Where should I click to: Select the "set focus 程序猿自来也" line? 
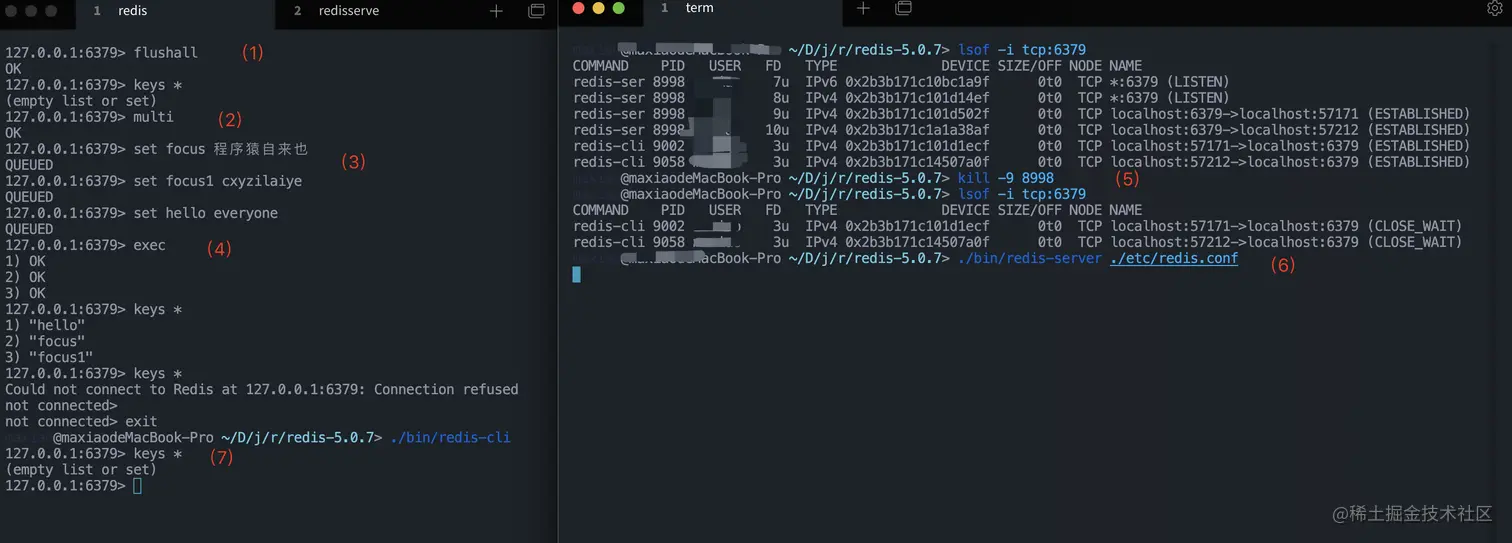[157, 149]
